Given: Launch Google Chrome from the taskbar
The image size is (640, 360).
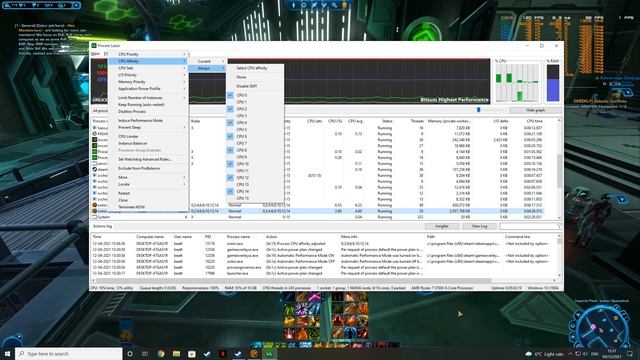Looking at the screenshot, I should (161, 353).
